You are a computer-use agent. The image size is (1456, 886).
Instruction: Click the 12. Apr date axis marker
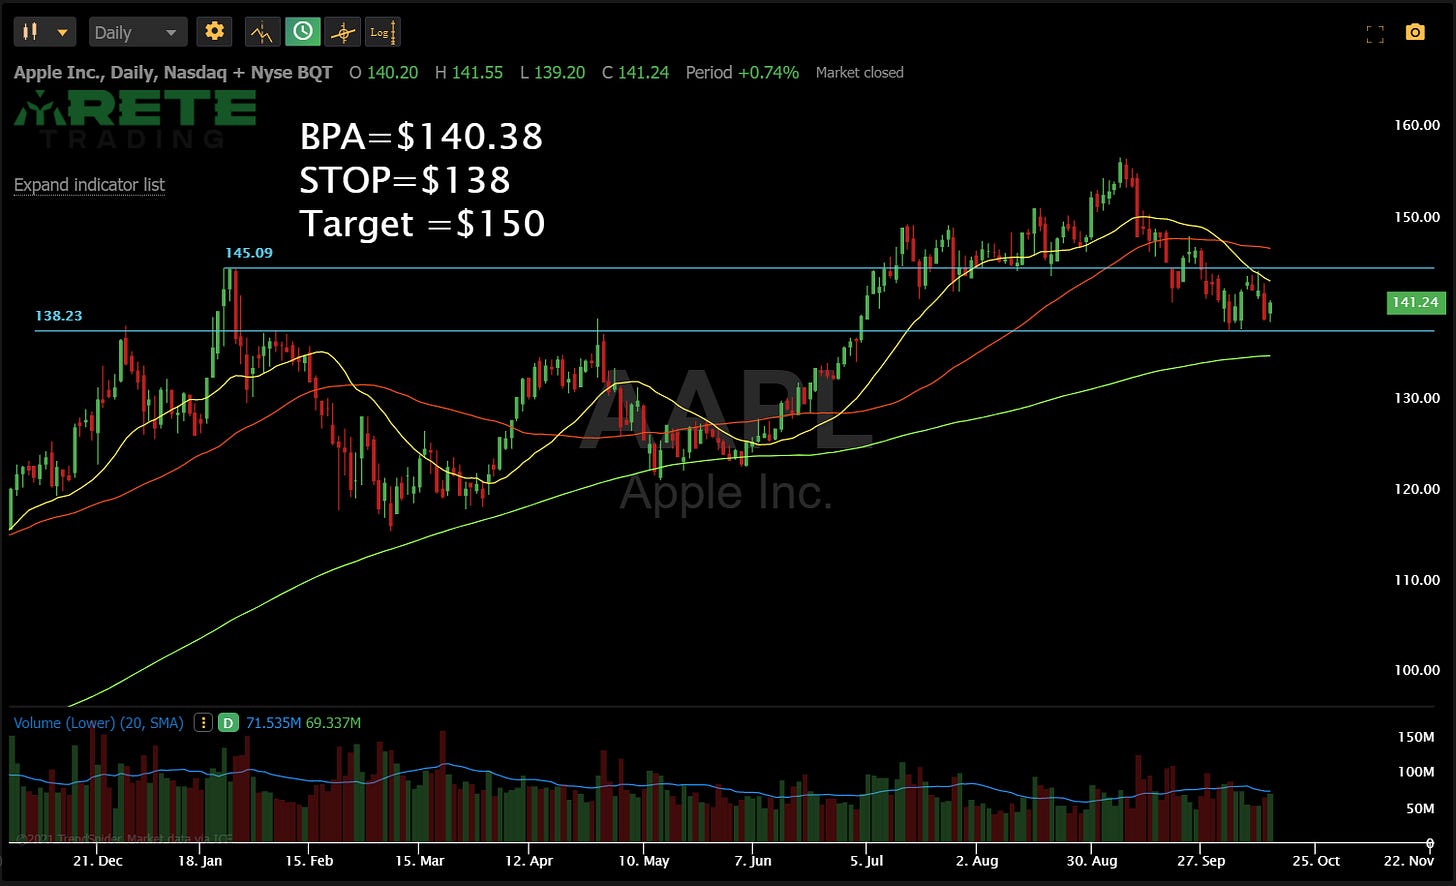coord(528,861)
